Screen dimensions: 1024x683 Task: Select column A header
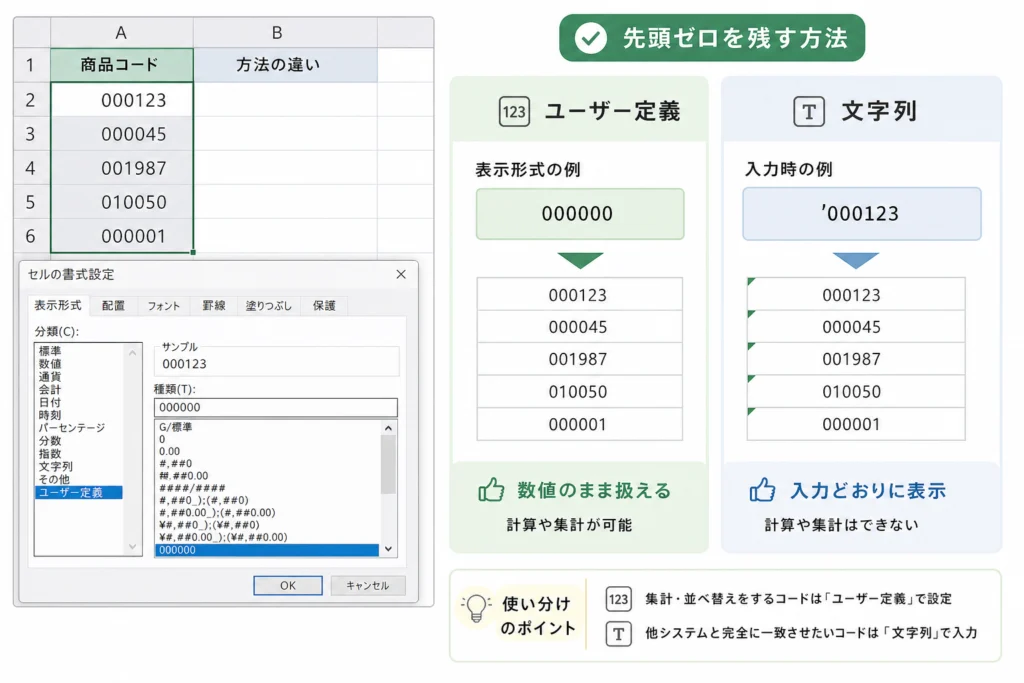(121, 33)
